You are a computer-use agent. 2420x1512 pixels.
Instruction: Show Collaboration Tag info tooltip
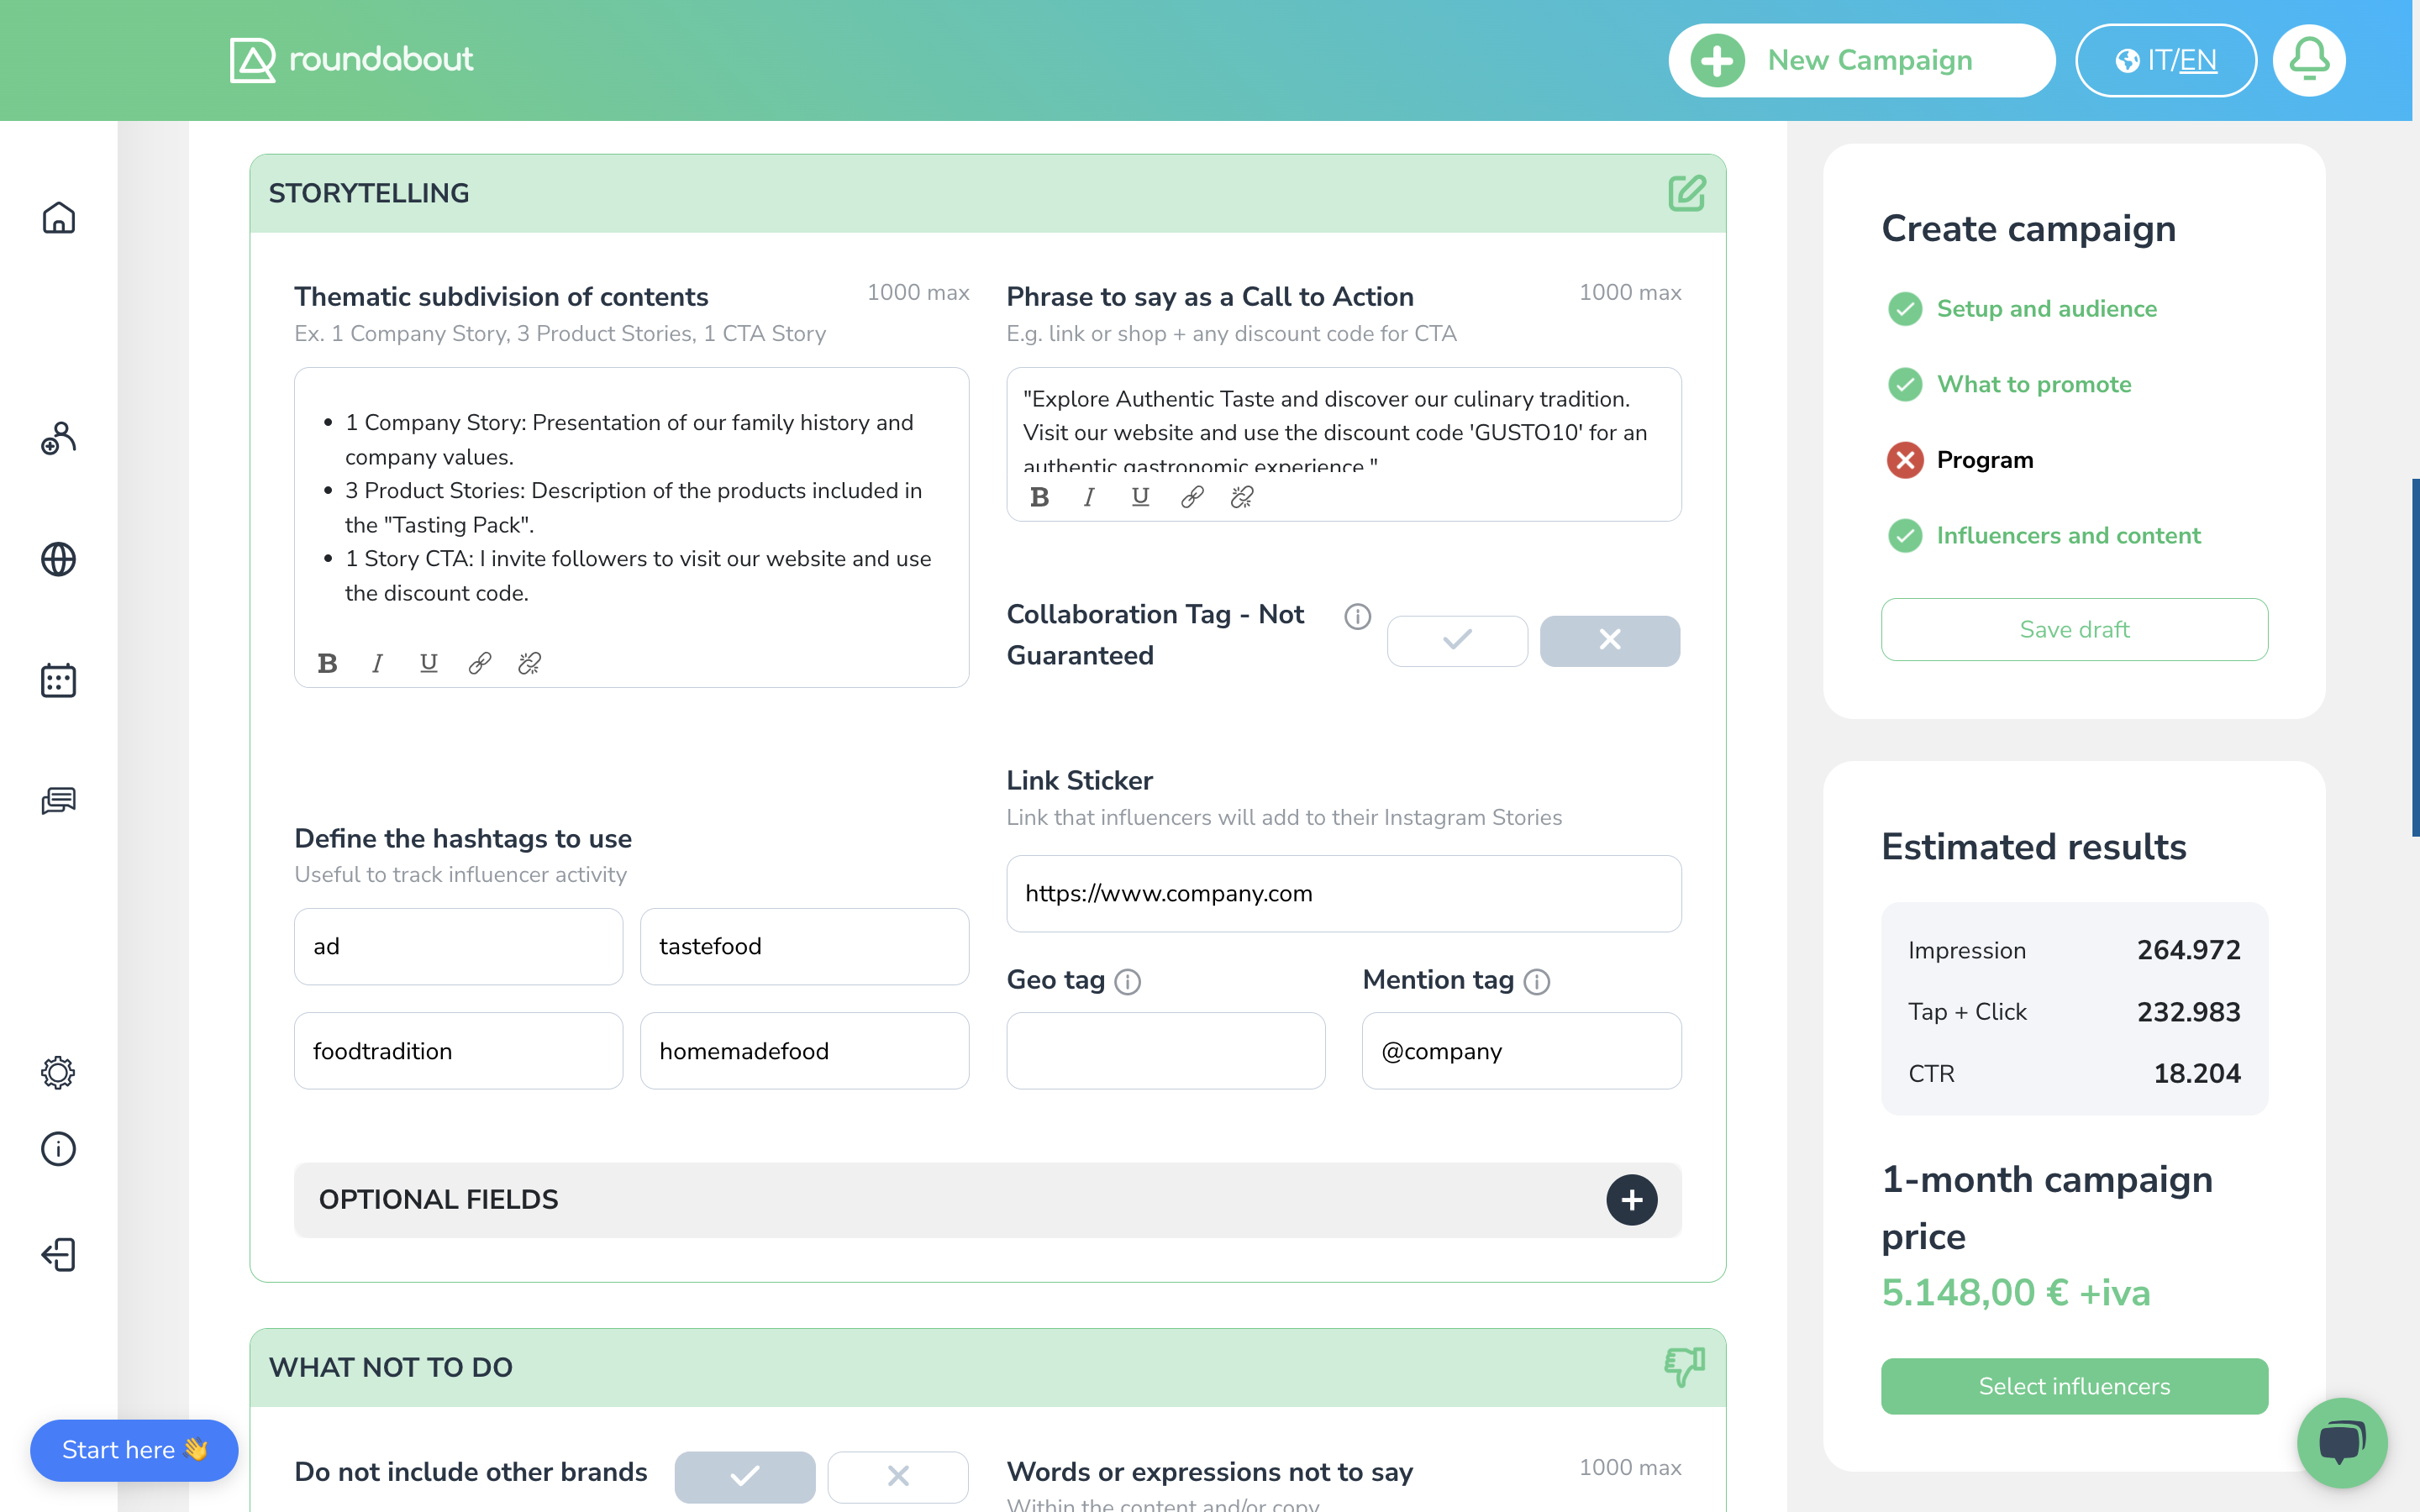1357,616
